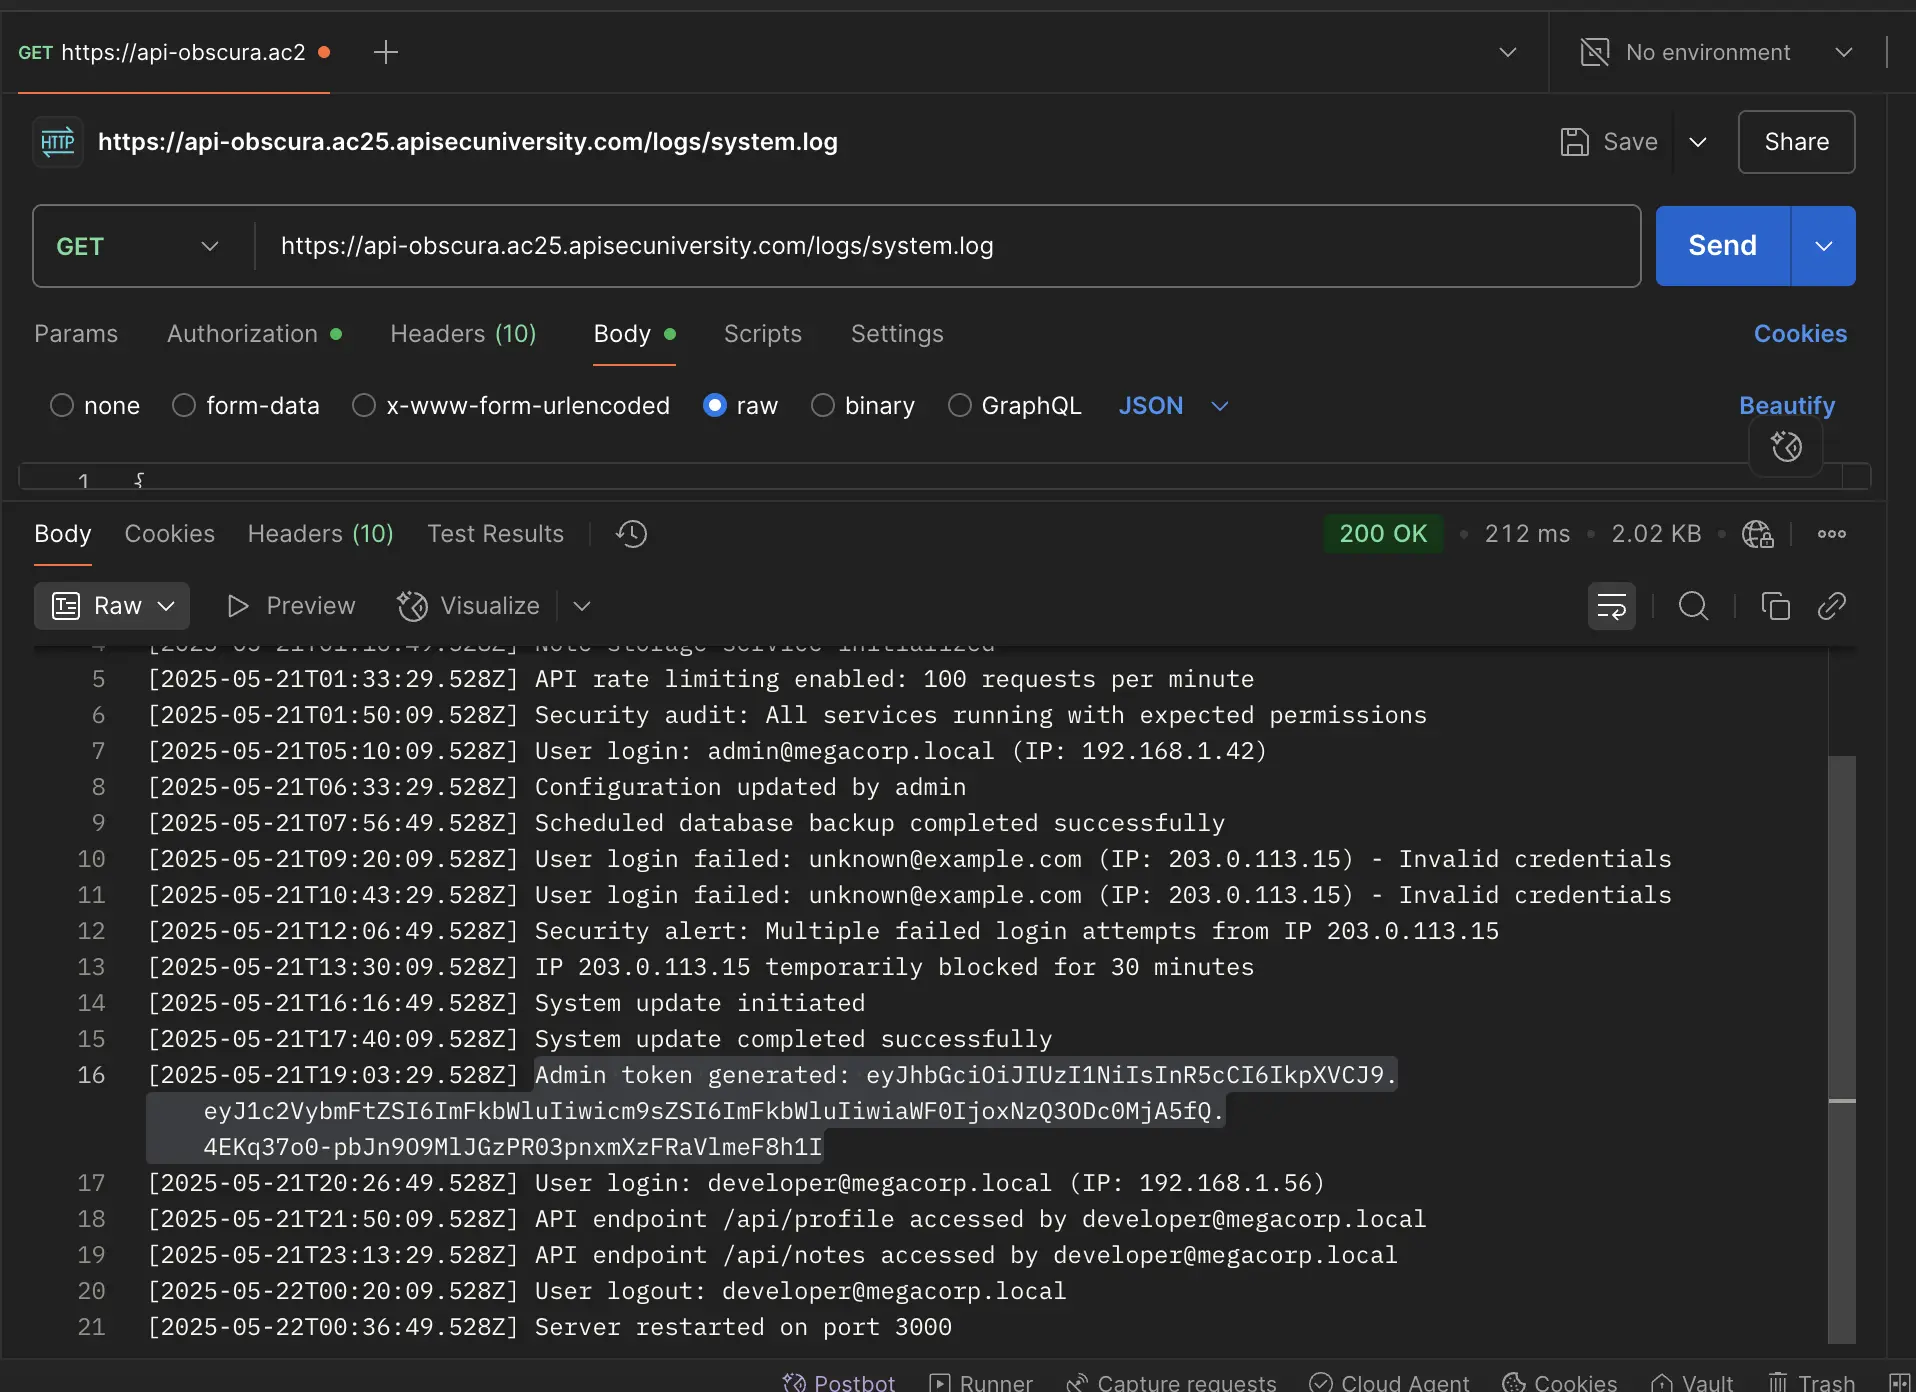Select x-www-form-urlencoded body type

point(364,406)
